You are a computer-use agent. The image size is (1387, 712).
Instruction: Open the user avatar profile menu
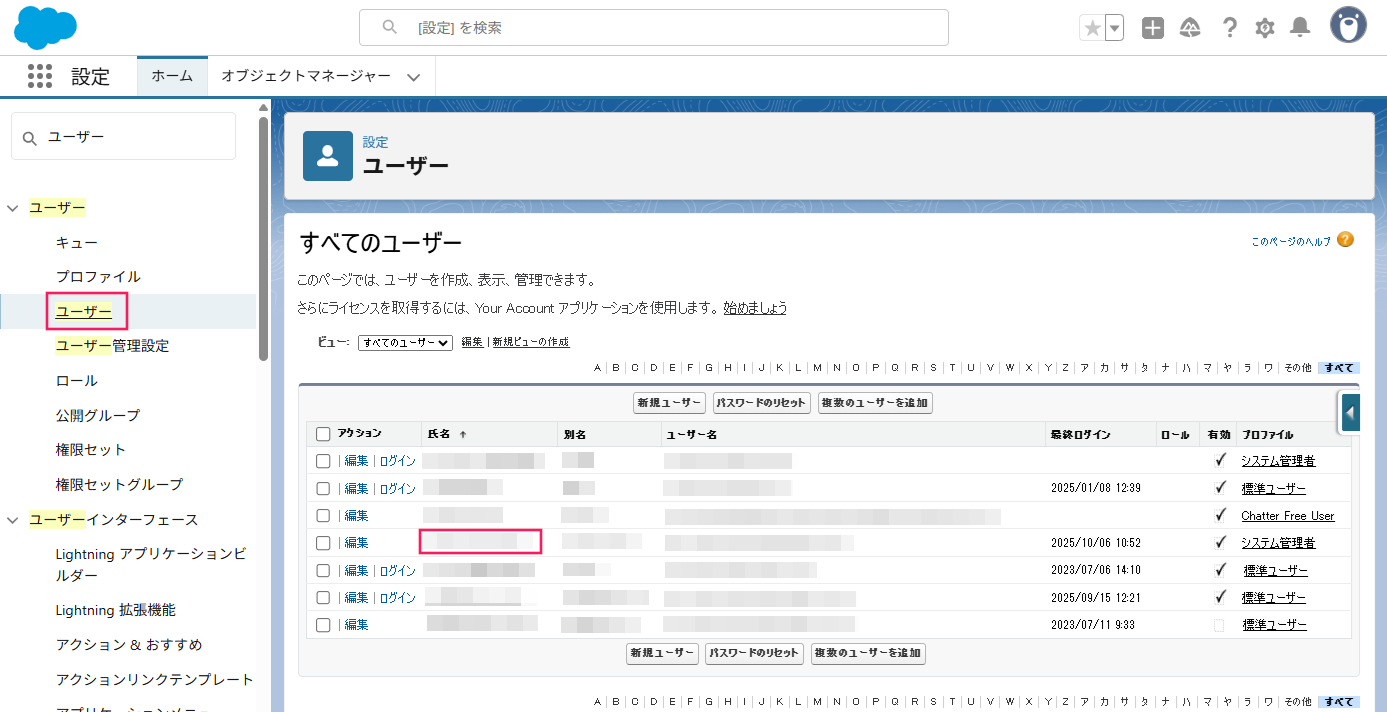click(x=1348, y=26)
